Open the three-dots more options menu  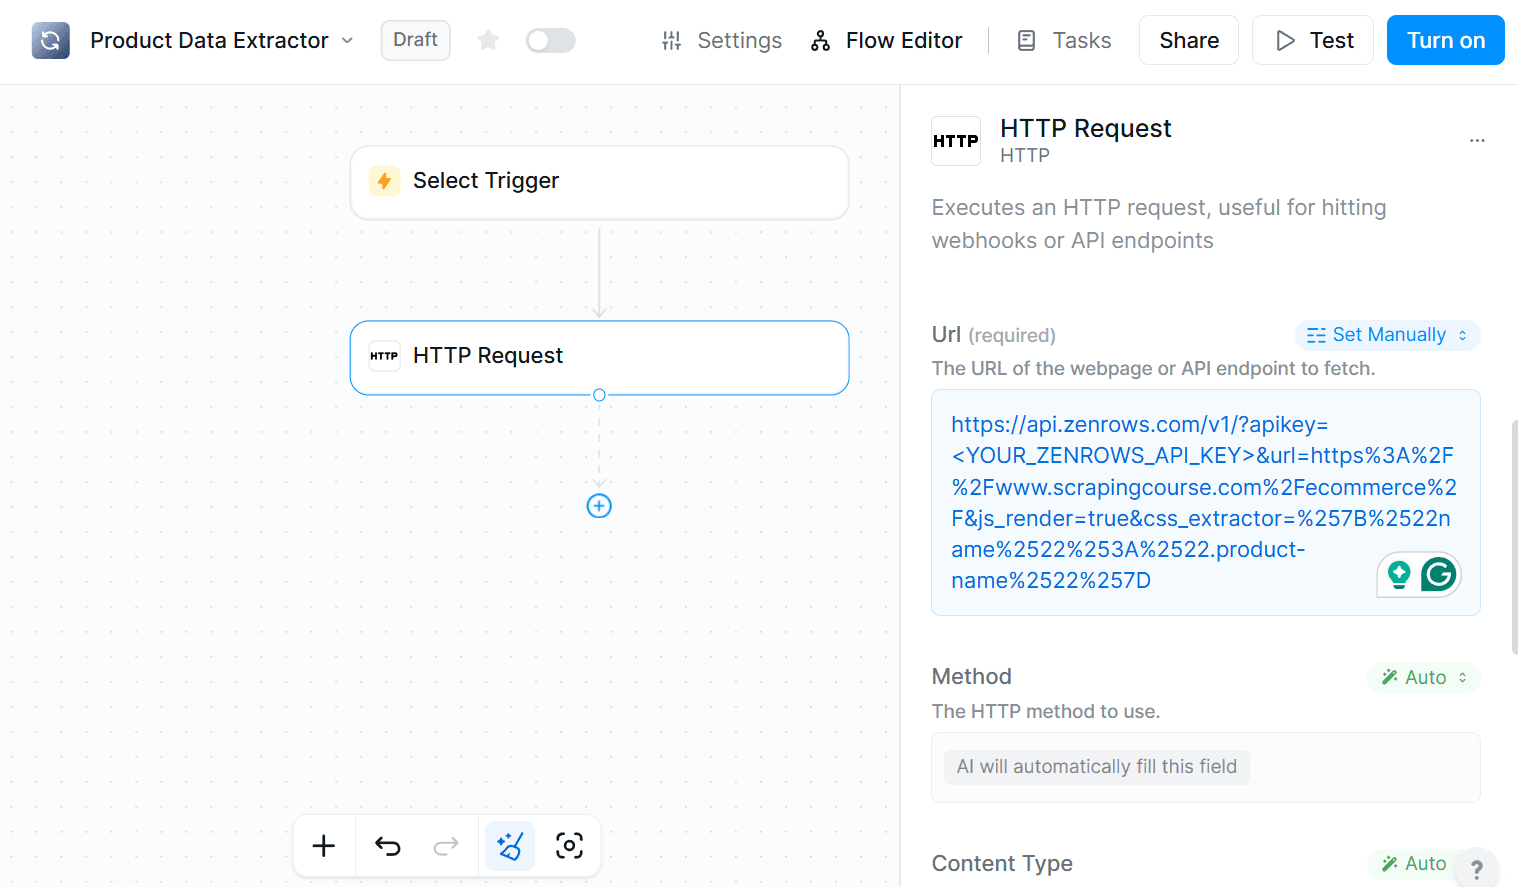click(1477, 141)
